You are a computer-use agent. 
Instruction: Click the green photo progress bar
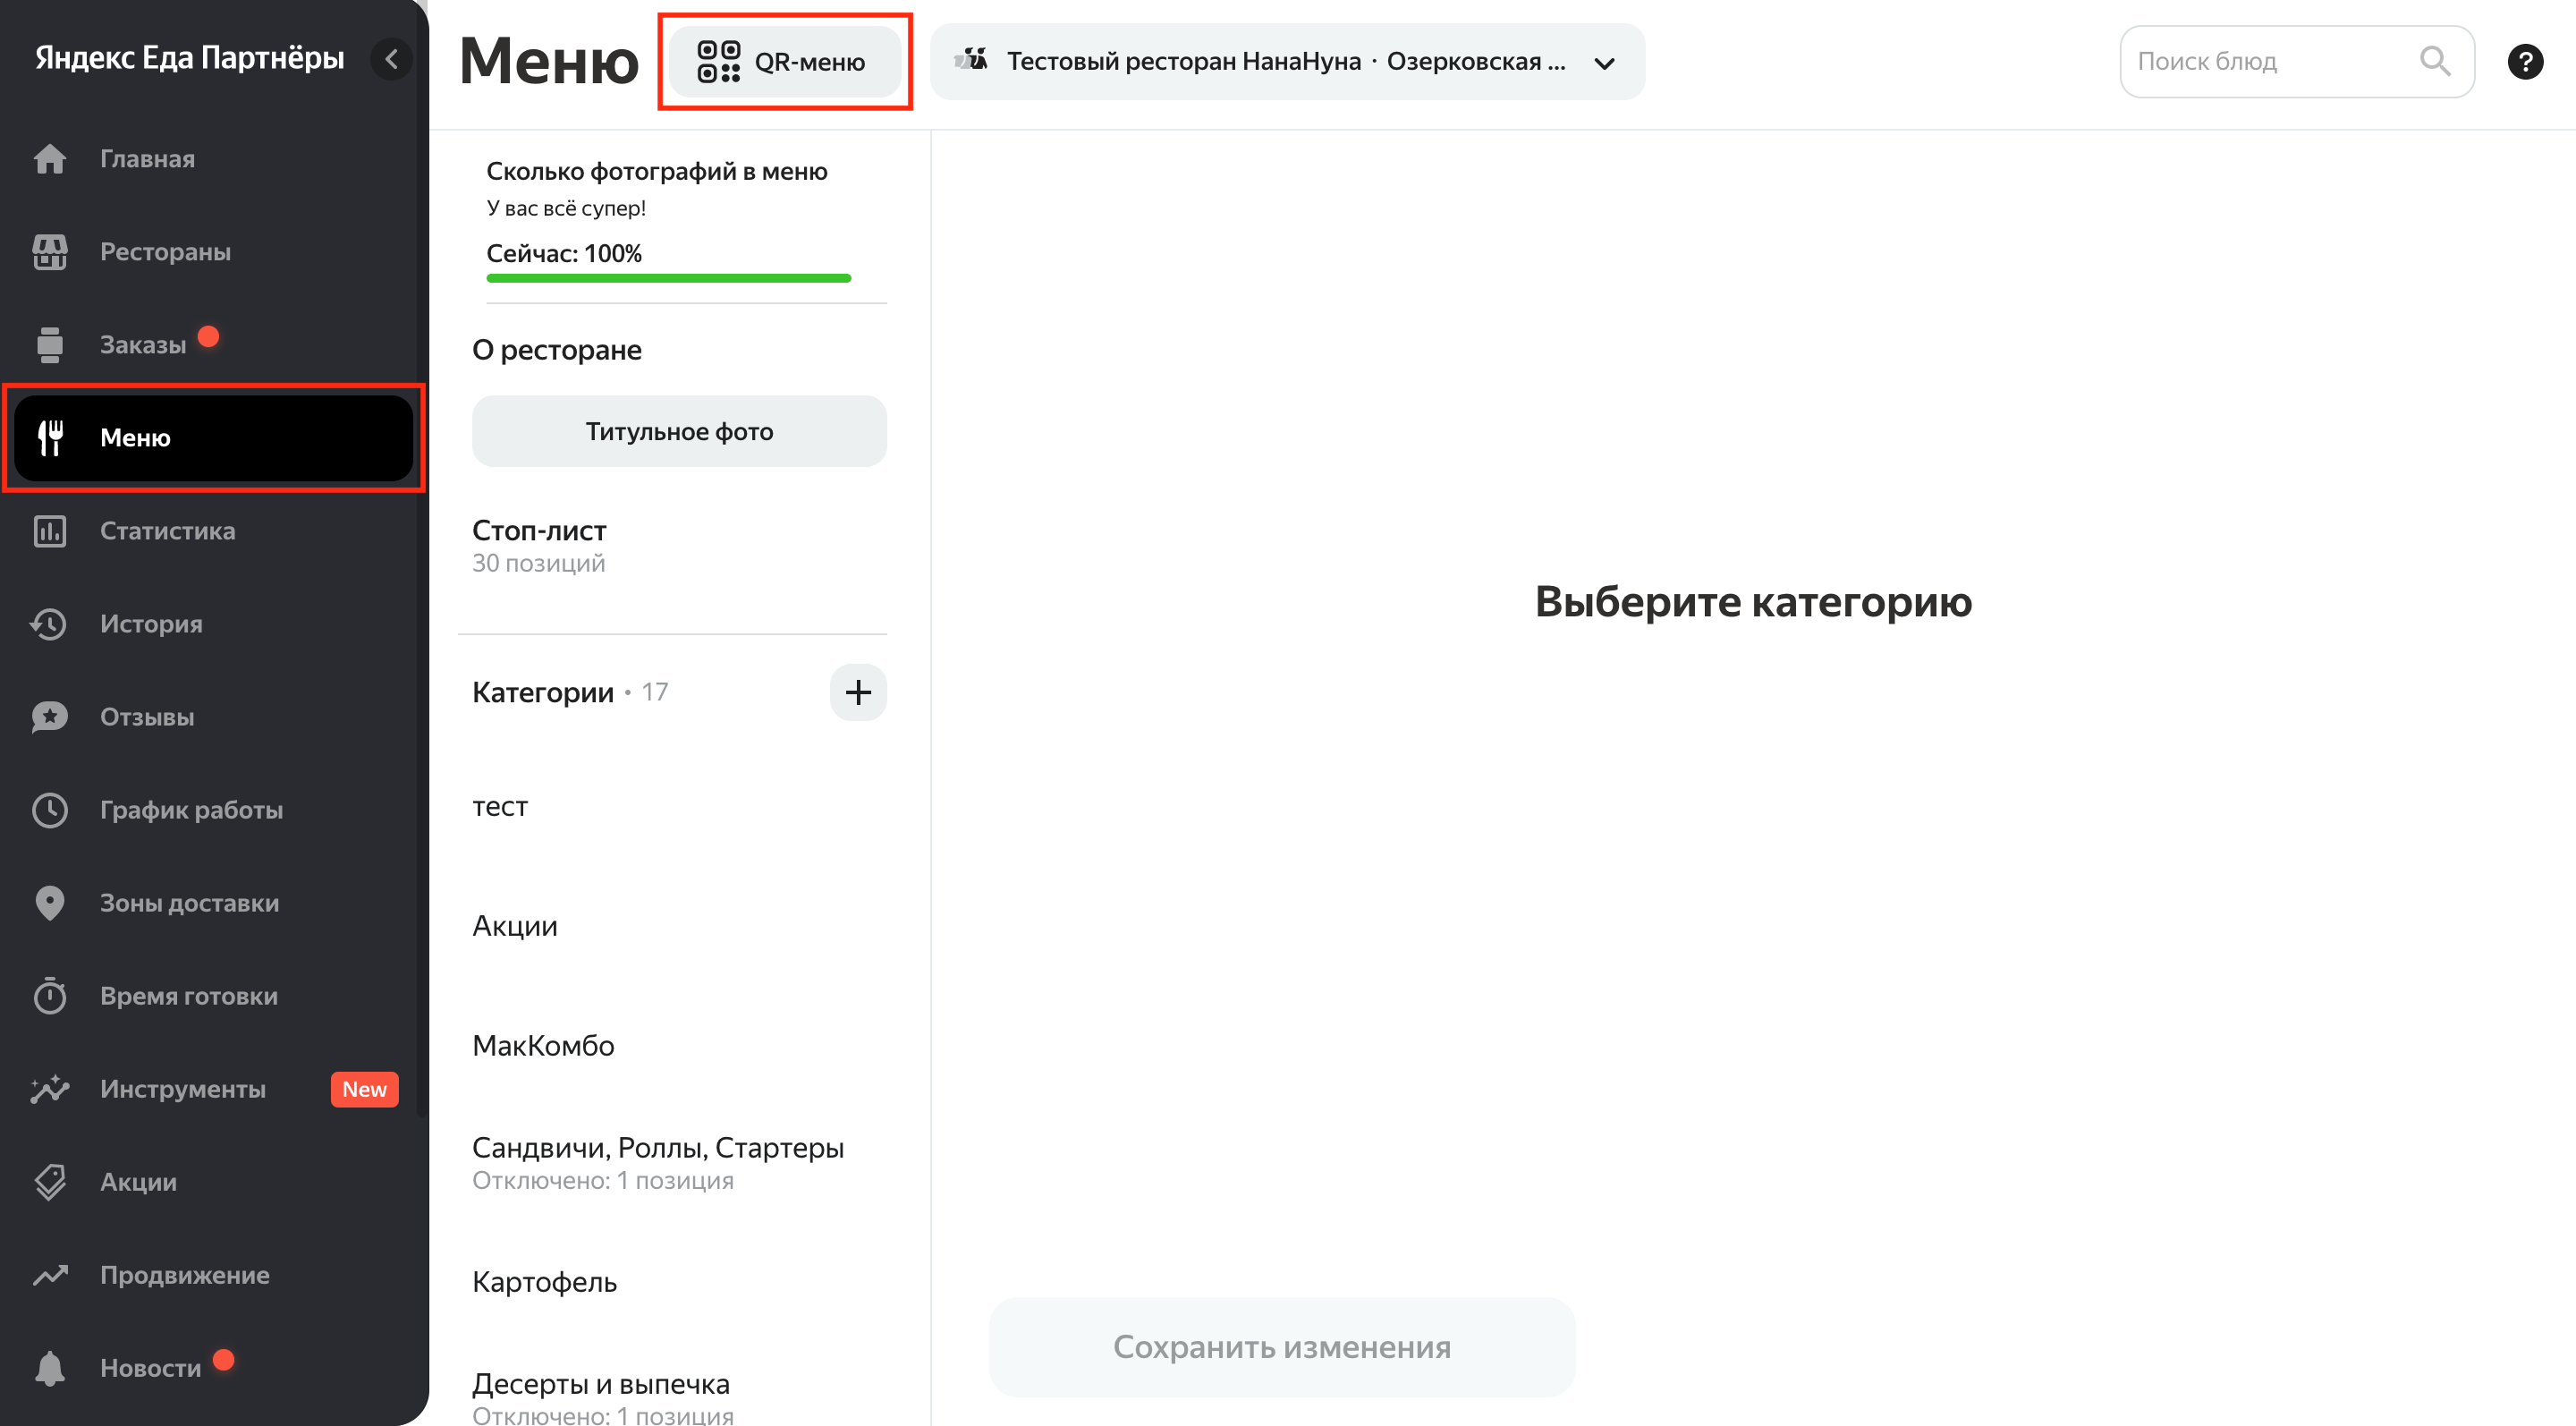[668, 278]
